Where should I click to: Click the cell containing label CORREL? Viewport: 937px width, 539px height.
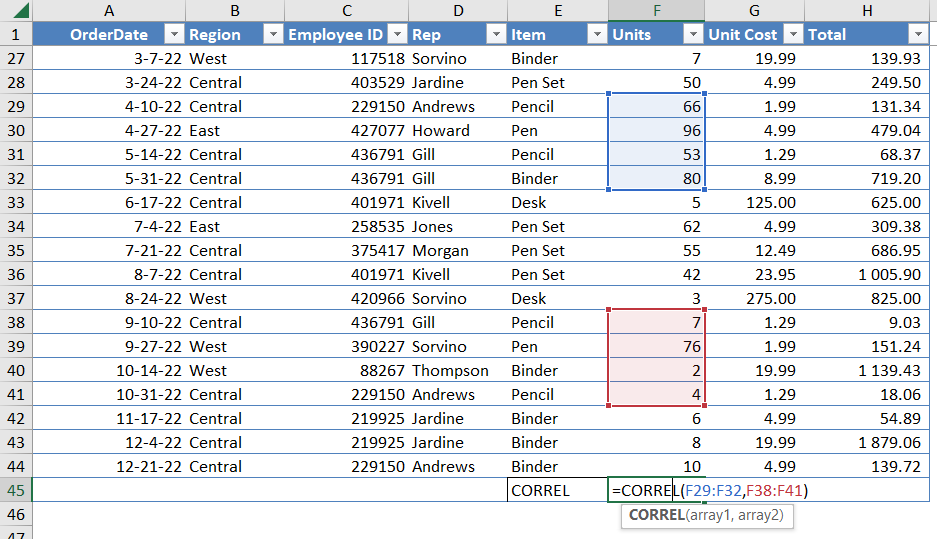[558, 490]
